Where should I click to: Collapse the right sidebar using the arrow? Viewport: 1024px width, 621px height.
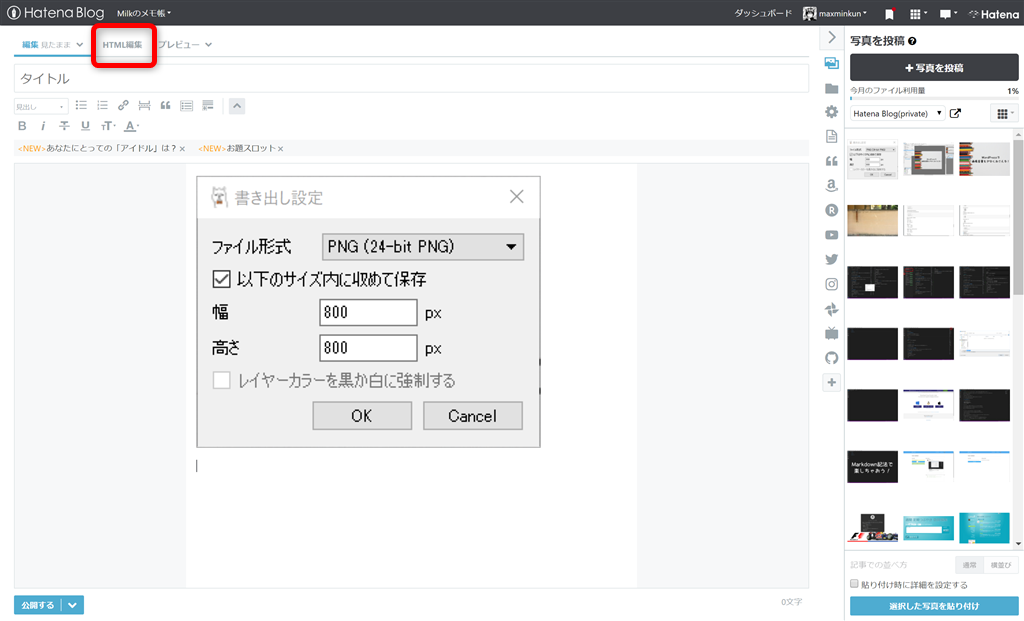click(831, 38)
